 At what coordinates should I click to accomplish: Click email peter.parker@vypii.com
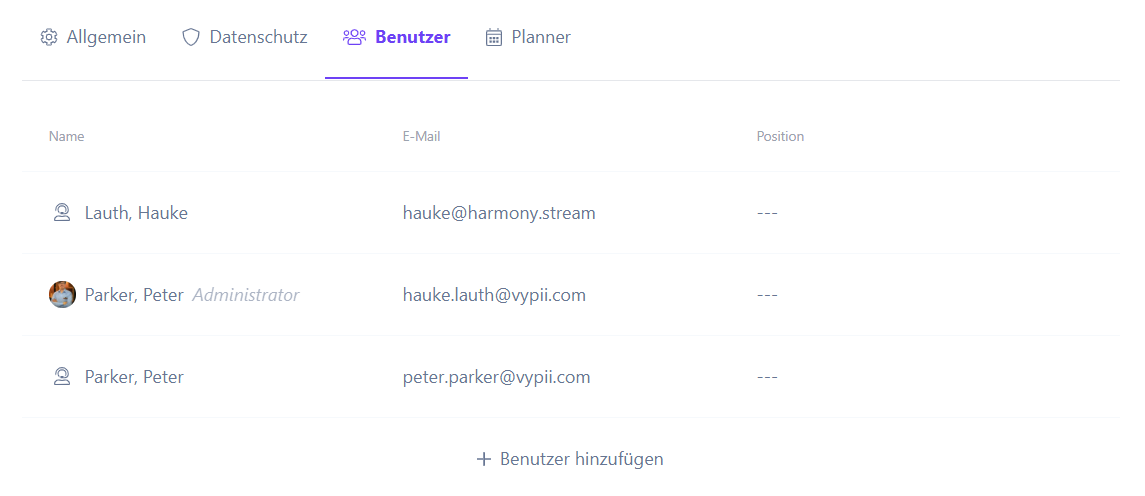pos(497,376)
